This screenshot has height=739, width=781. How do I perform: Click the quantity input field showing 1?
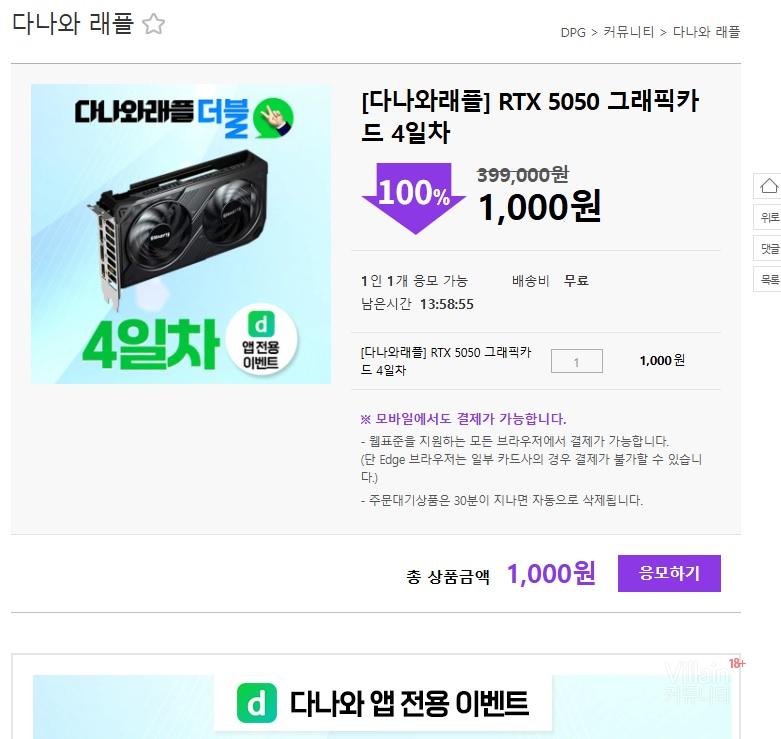point(576,362)
